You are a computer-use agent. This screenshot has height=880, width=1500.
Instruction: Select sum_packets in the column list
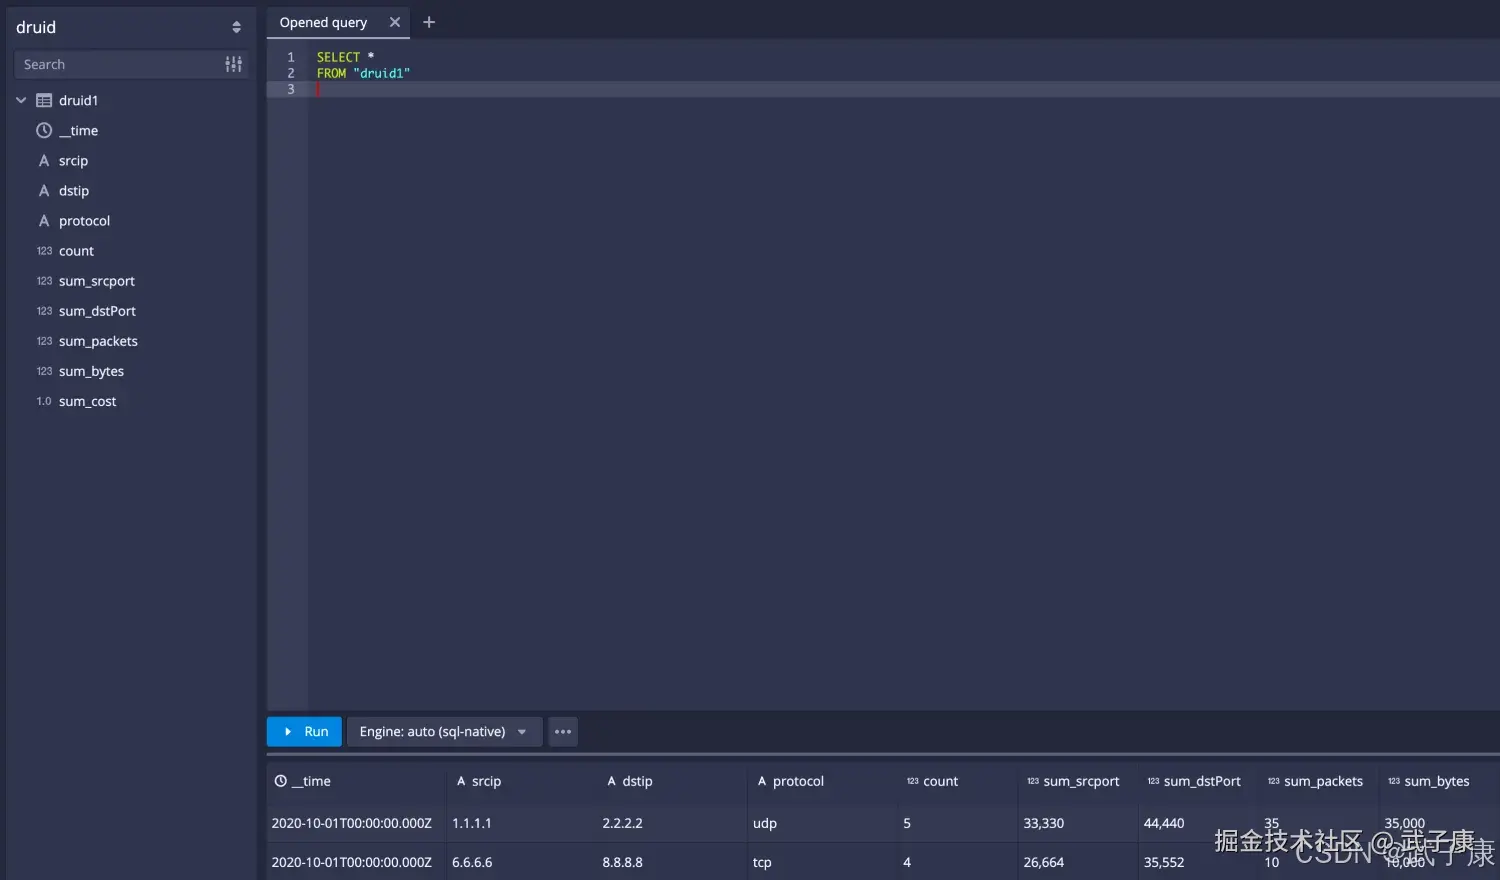[x=98, y=340]
